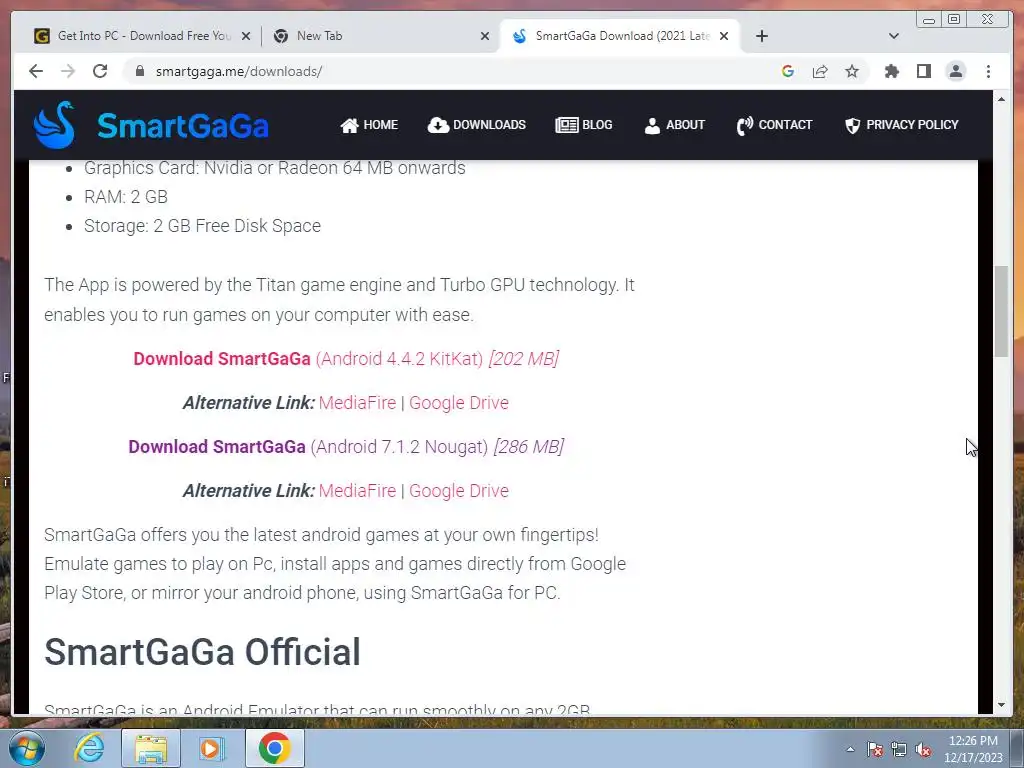Image resolution: width=1024 pixels, height=768 pixels.
Task: Open Windows Media Player from taskbar
Action: coord(211,748)
